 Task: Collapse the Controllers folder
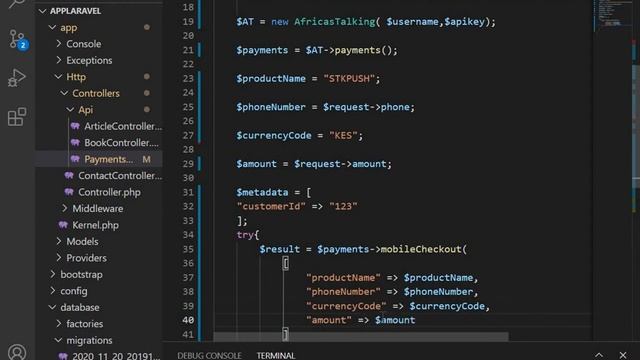coord(64,93)
